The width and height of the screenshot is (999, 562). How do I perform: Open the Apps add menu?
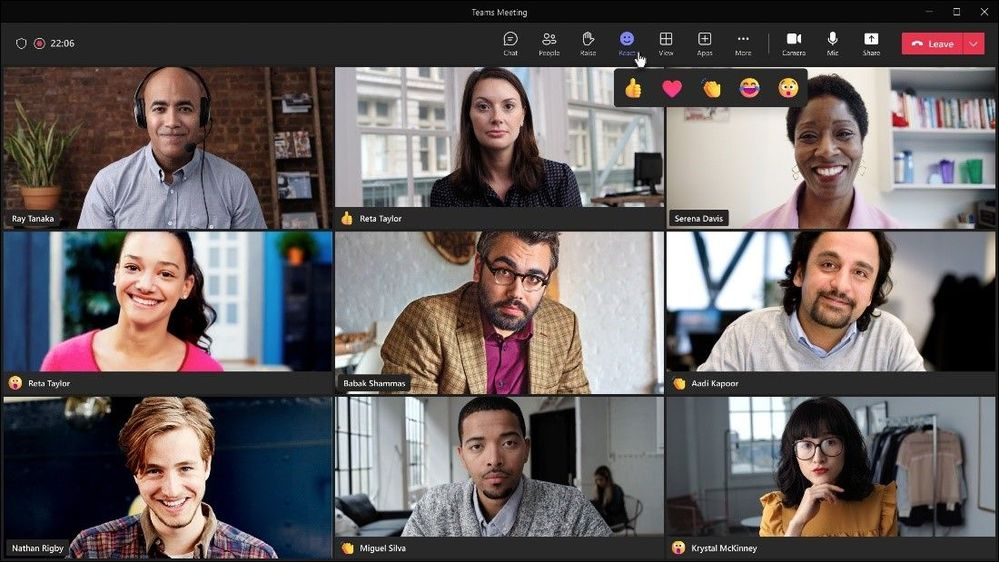pyautogui.click(x=705, y=42)
